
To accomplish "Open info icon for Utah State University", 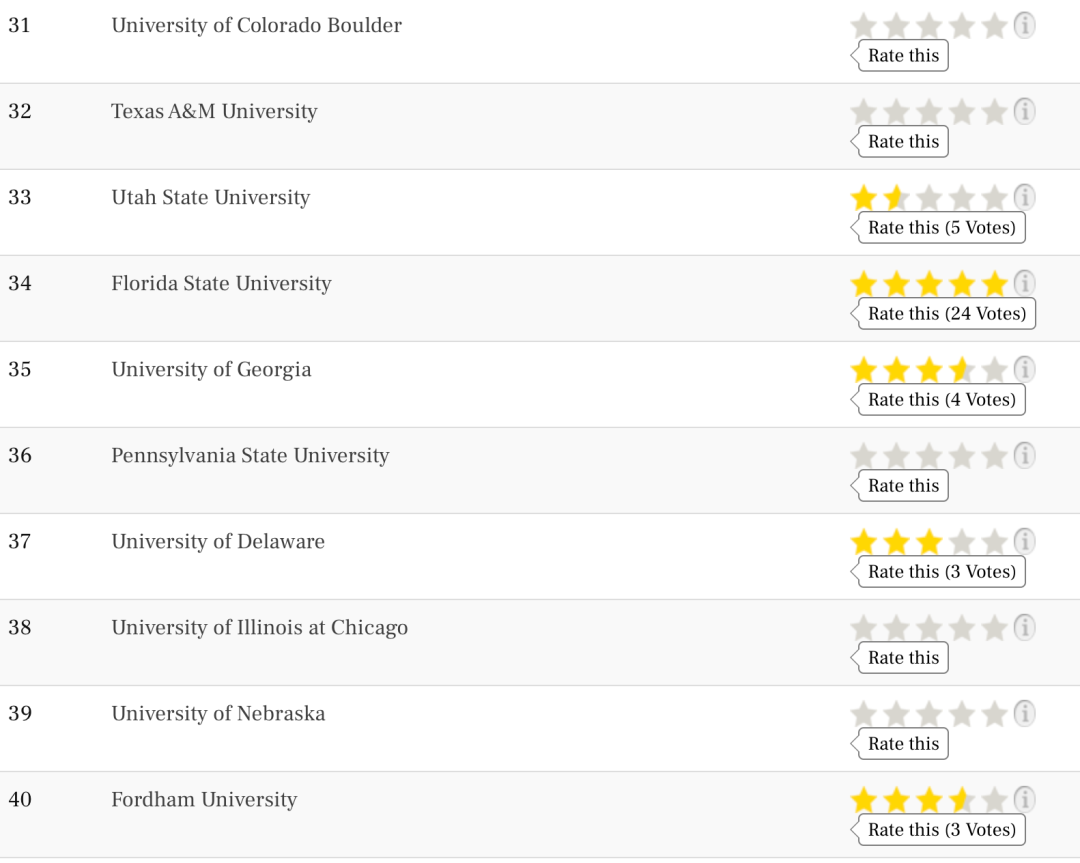I will pyautogui.click(x=1024, y=198).
